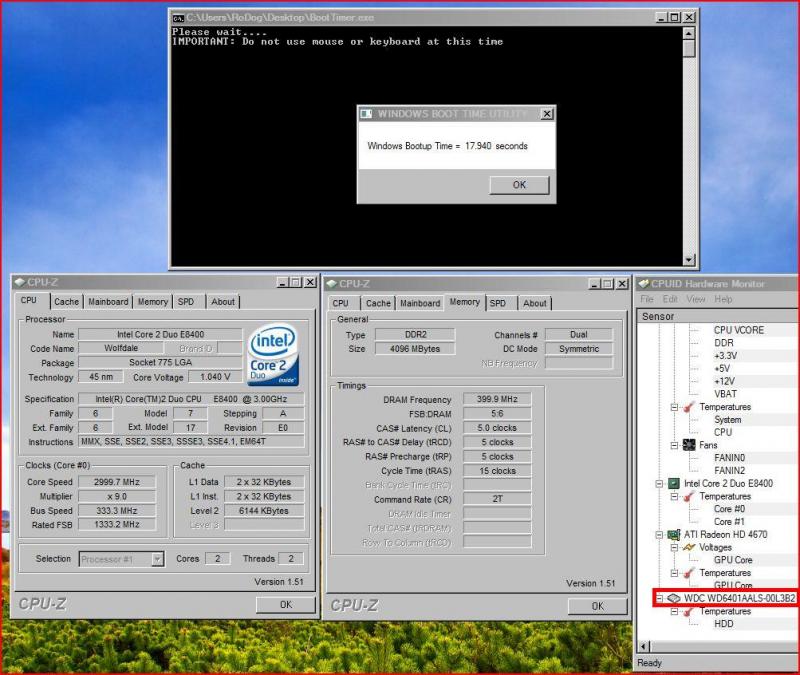Select FANIN0 fan row
Image resolution: width=800 pixels, height=675 pixels.
729,458
